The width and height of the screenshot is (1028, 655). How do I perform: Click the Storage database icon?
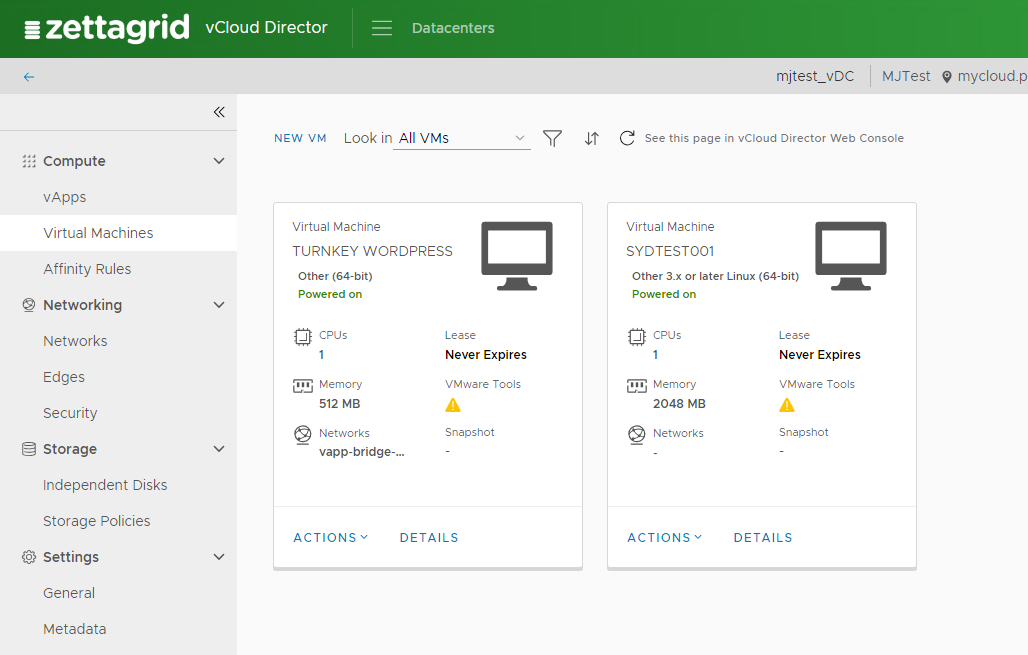29,449
